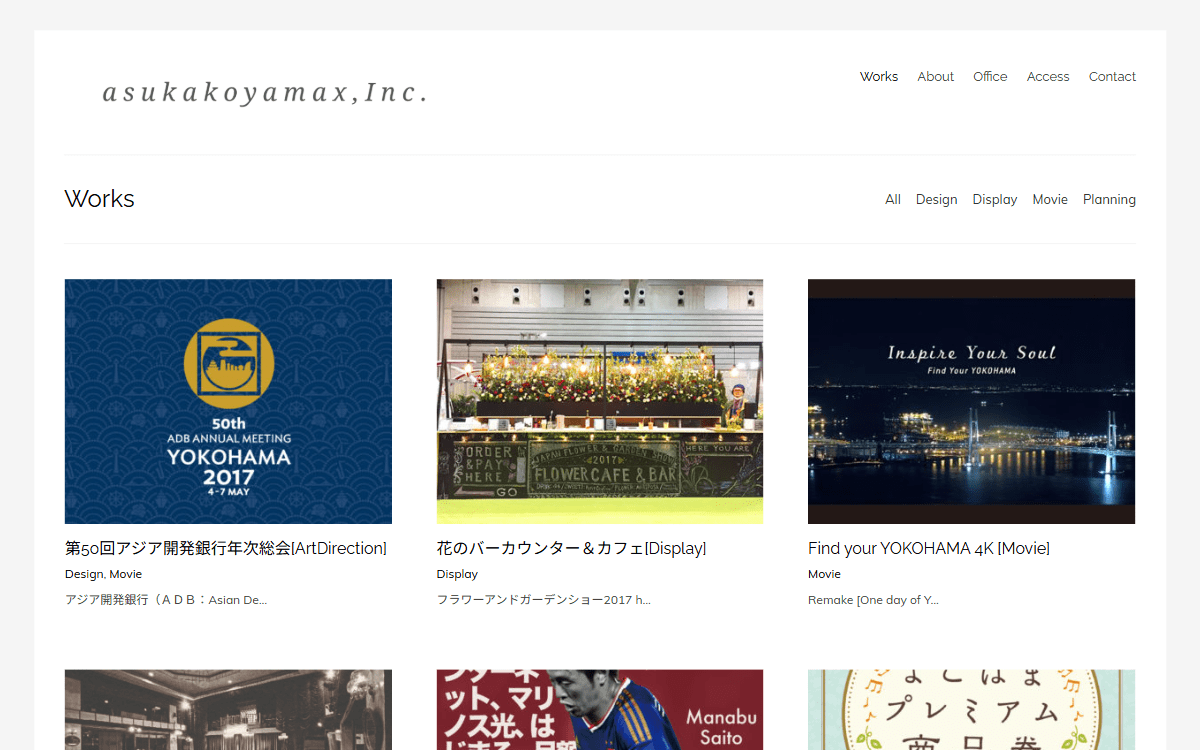The image size is (1200, 750).
Task: Open the Office menu link
Action: click(x=990, y=76)
